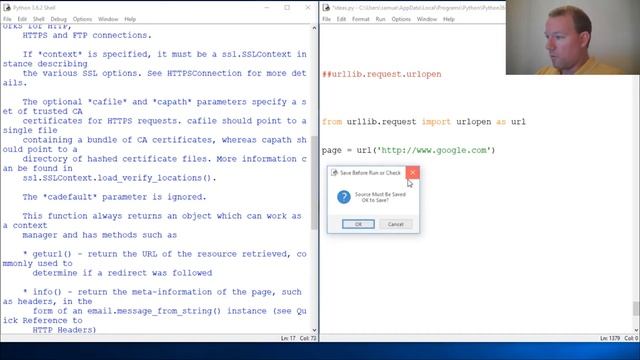Confirm saving with the OK button
The image size is (640, 360).
tap(358, 224)
